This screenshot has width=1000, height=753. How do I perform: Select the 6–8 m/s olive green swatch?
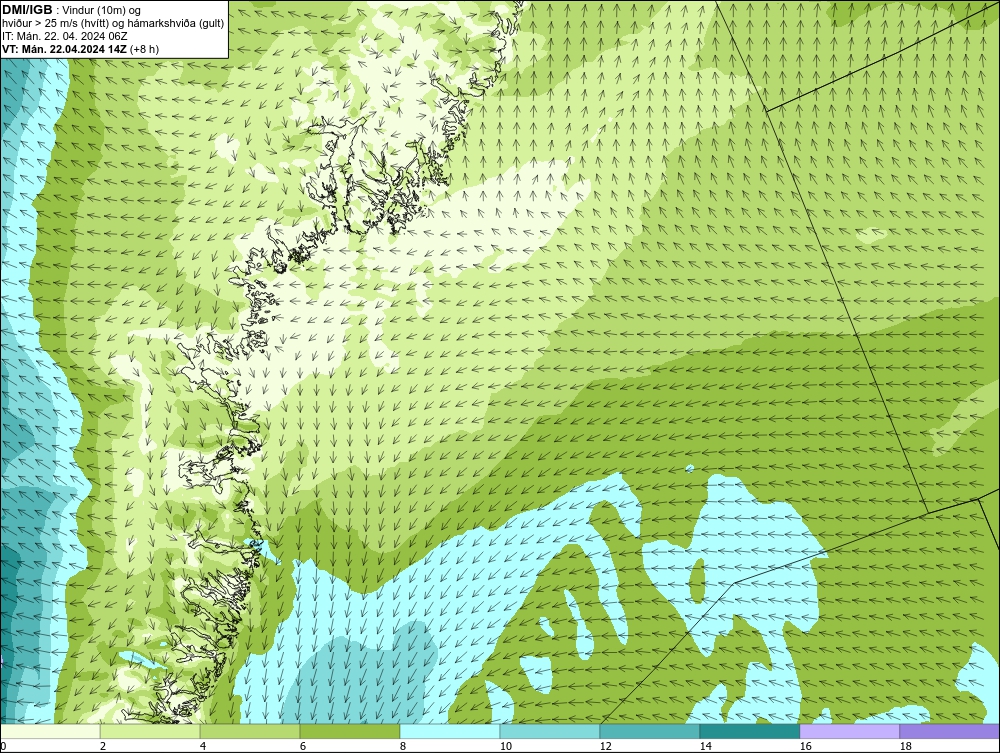(349, 731)
